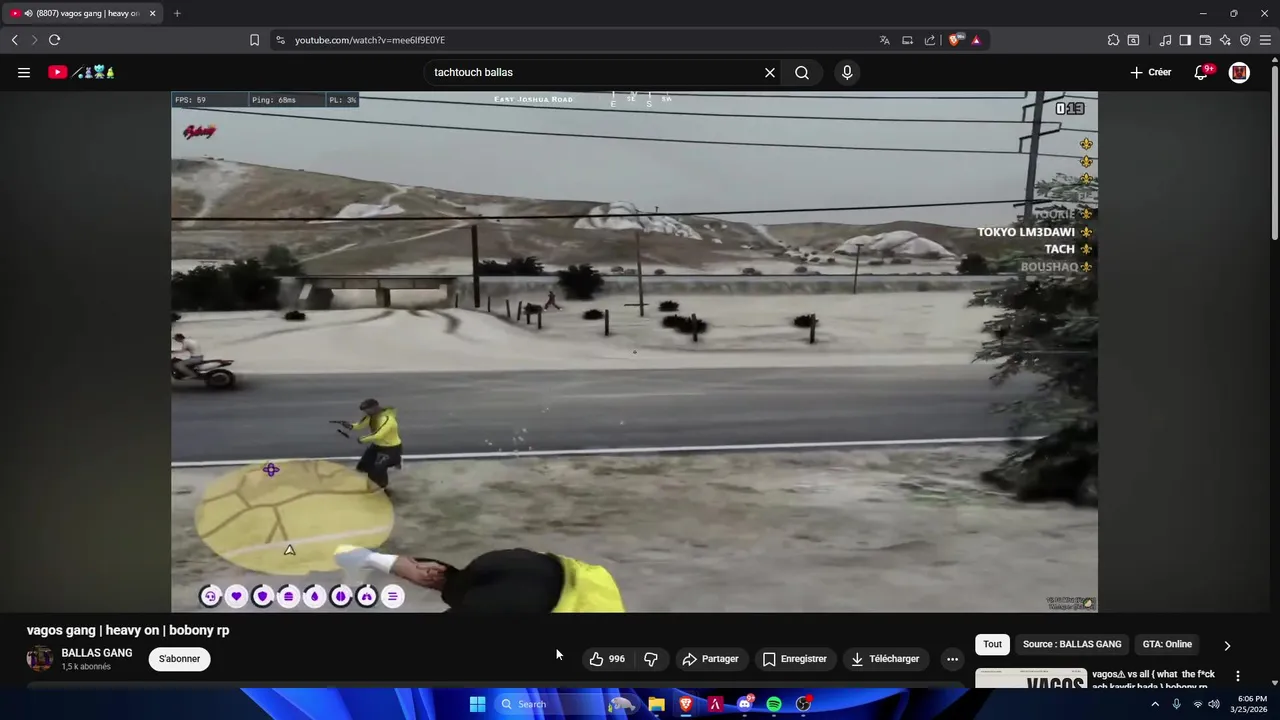Open the tab search icon in toolbar
Viewport: 1280px width, 720px height.
(1133, 40)
